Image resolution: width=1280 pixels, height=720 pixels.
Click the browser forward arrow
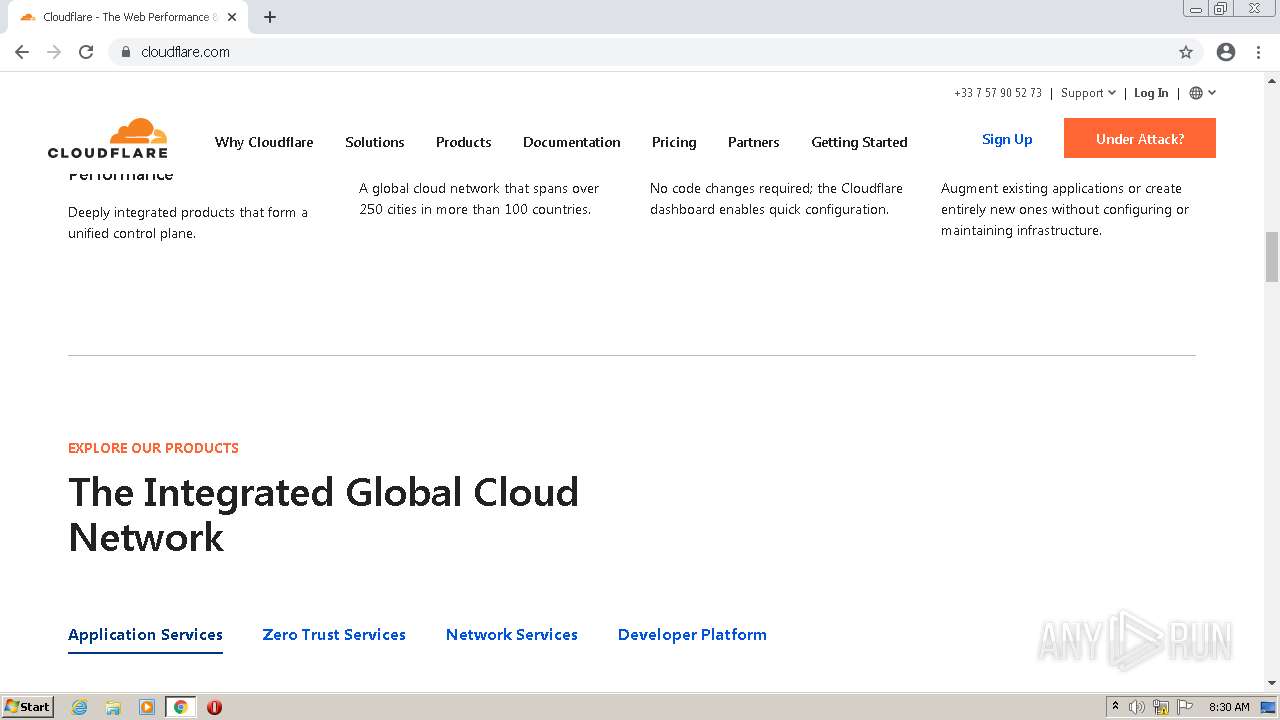(54, 52)
